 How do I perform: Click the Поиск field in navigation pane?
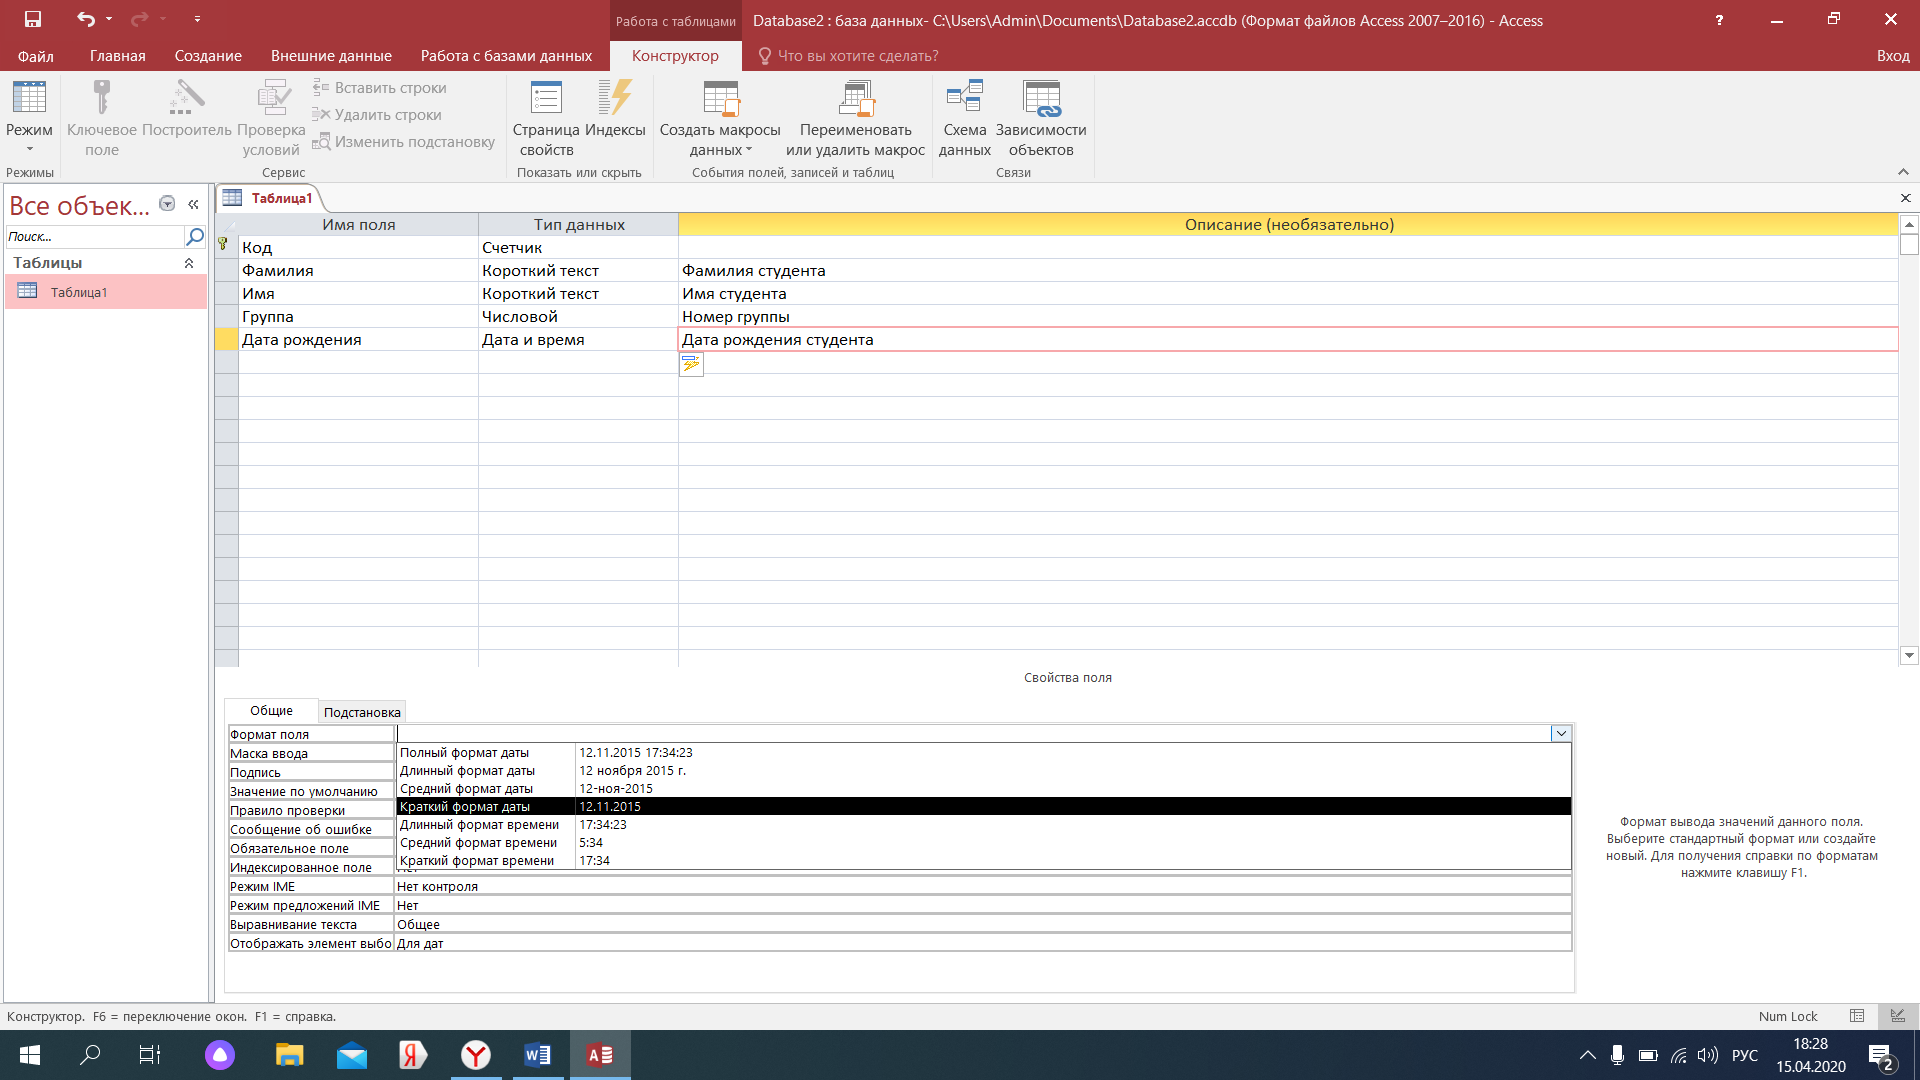coord(95,237)
